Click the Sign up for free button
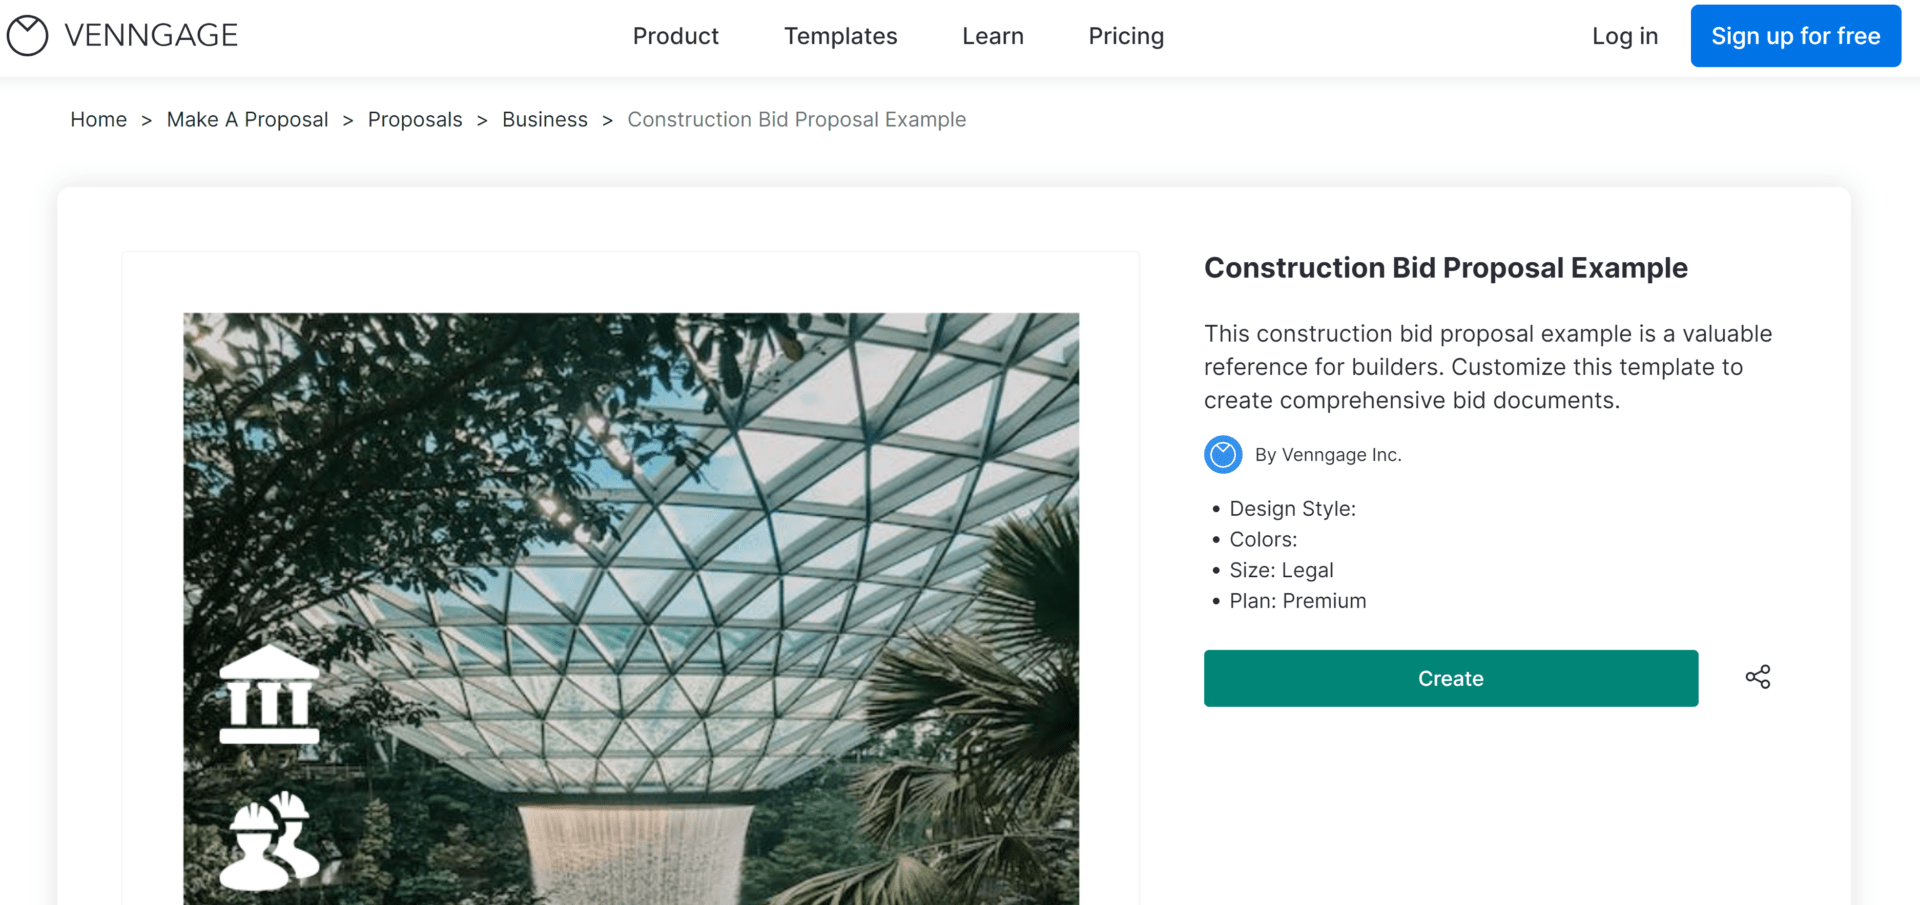Viewport: 1920px width, 905px height. 1795,35
